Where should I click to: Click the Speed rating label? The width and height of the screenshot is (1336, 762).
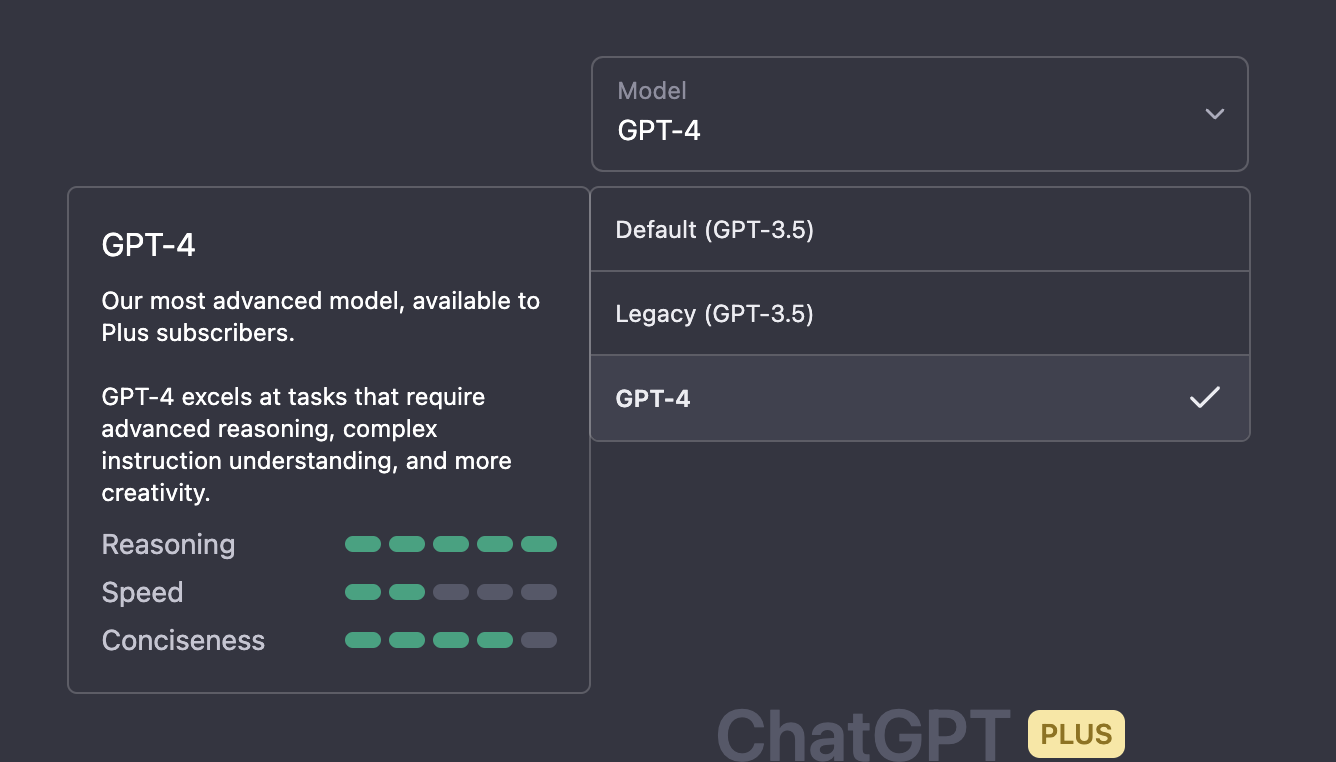click(x=142, y=593)
